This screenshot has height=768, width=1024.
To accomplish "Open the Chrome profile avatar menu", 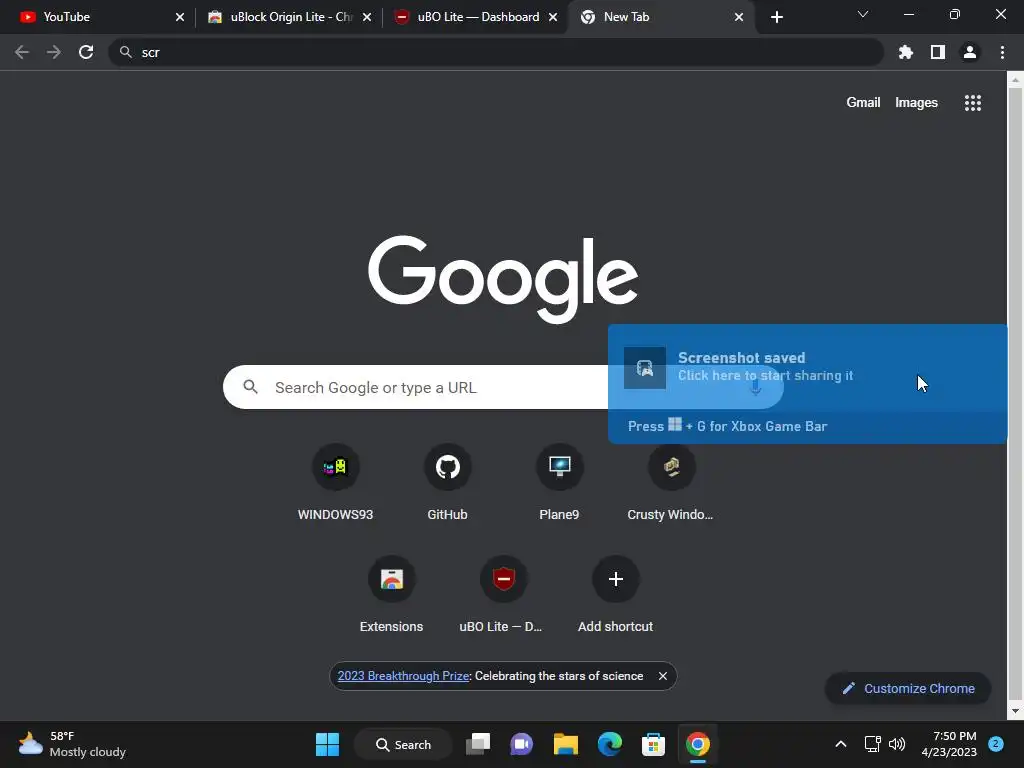I will [x=970, y=52].
